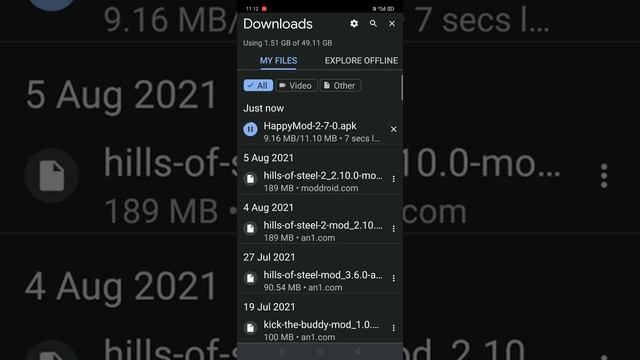Tap the battery indicator in status bar
Image resolution: width=640 pixels, height=360 pixels.
(391, 9)
